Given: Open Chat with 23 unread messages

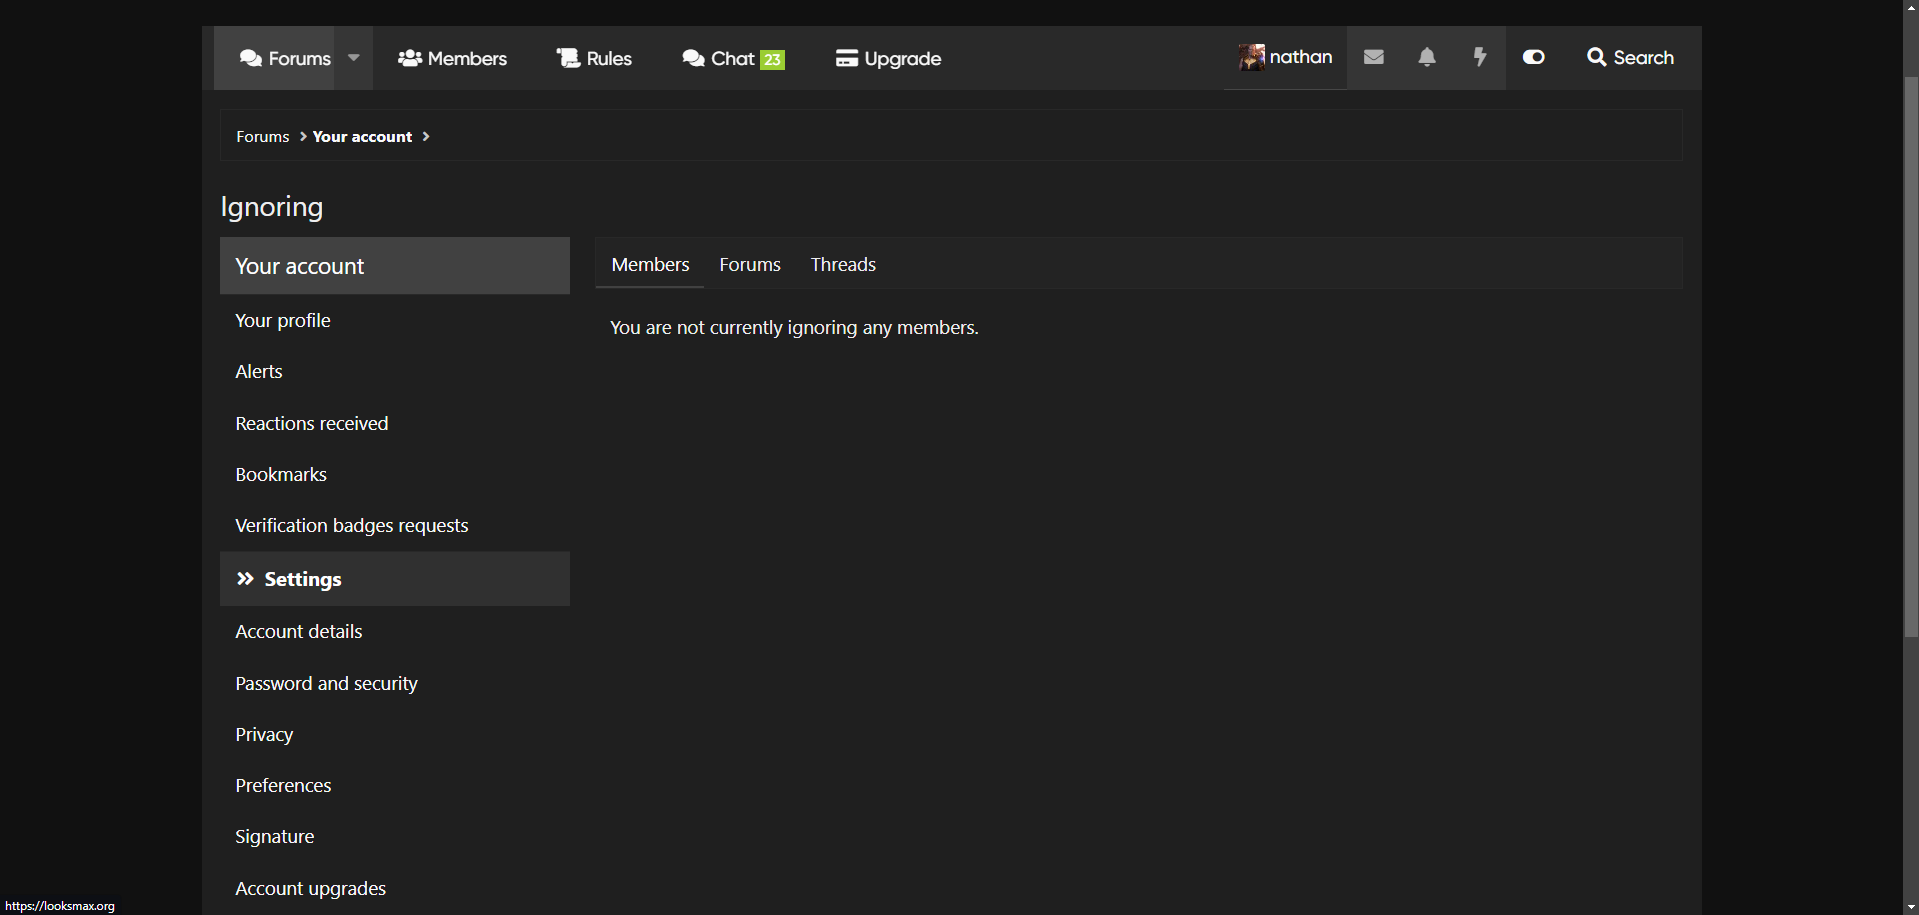Looking at the screenshot, I should (732, 58).
